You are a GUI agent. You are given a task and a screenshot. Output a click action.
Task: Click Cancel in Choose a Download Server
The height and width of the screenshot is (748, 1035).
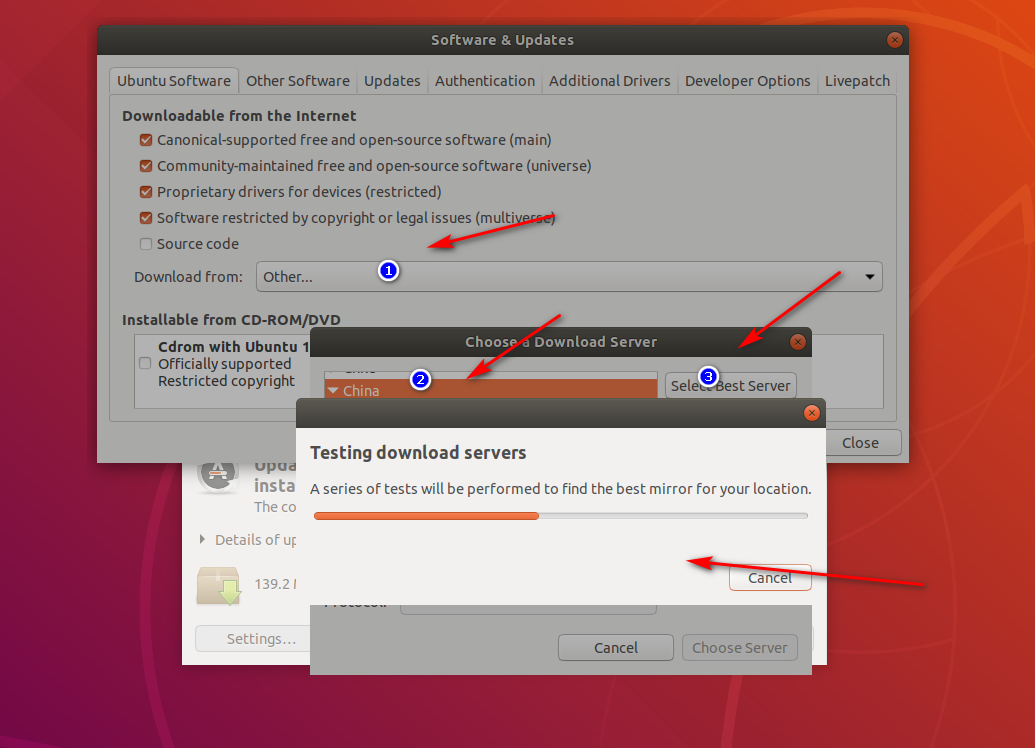click(x=615, y=648)
